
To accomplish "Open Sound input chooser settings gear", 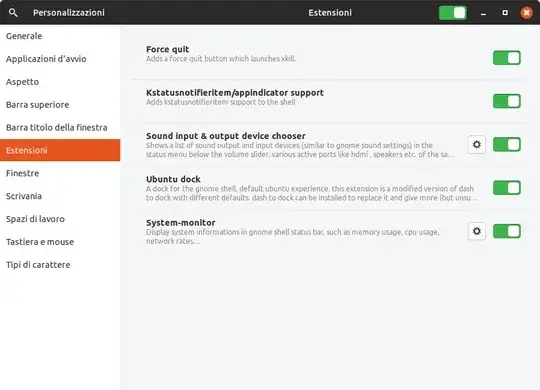I will click(477, 144).
